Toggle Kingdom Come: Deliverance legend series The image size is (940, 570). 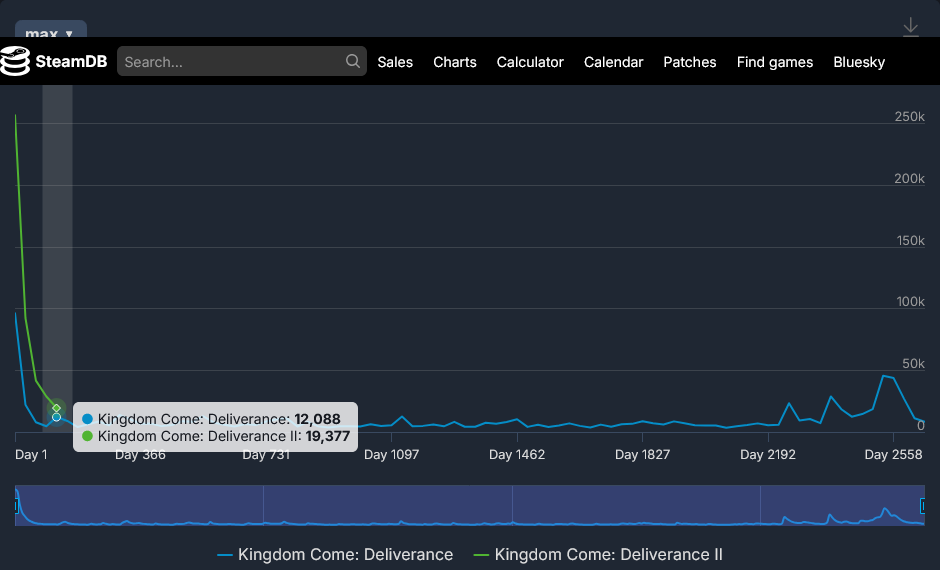[x=335, y=554]
